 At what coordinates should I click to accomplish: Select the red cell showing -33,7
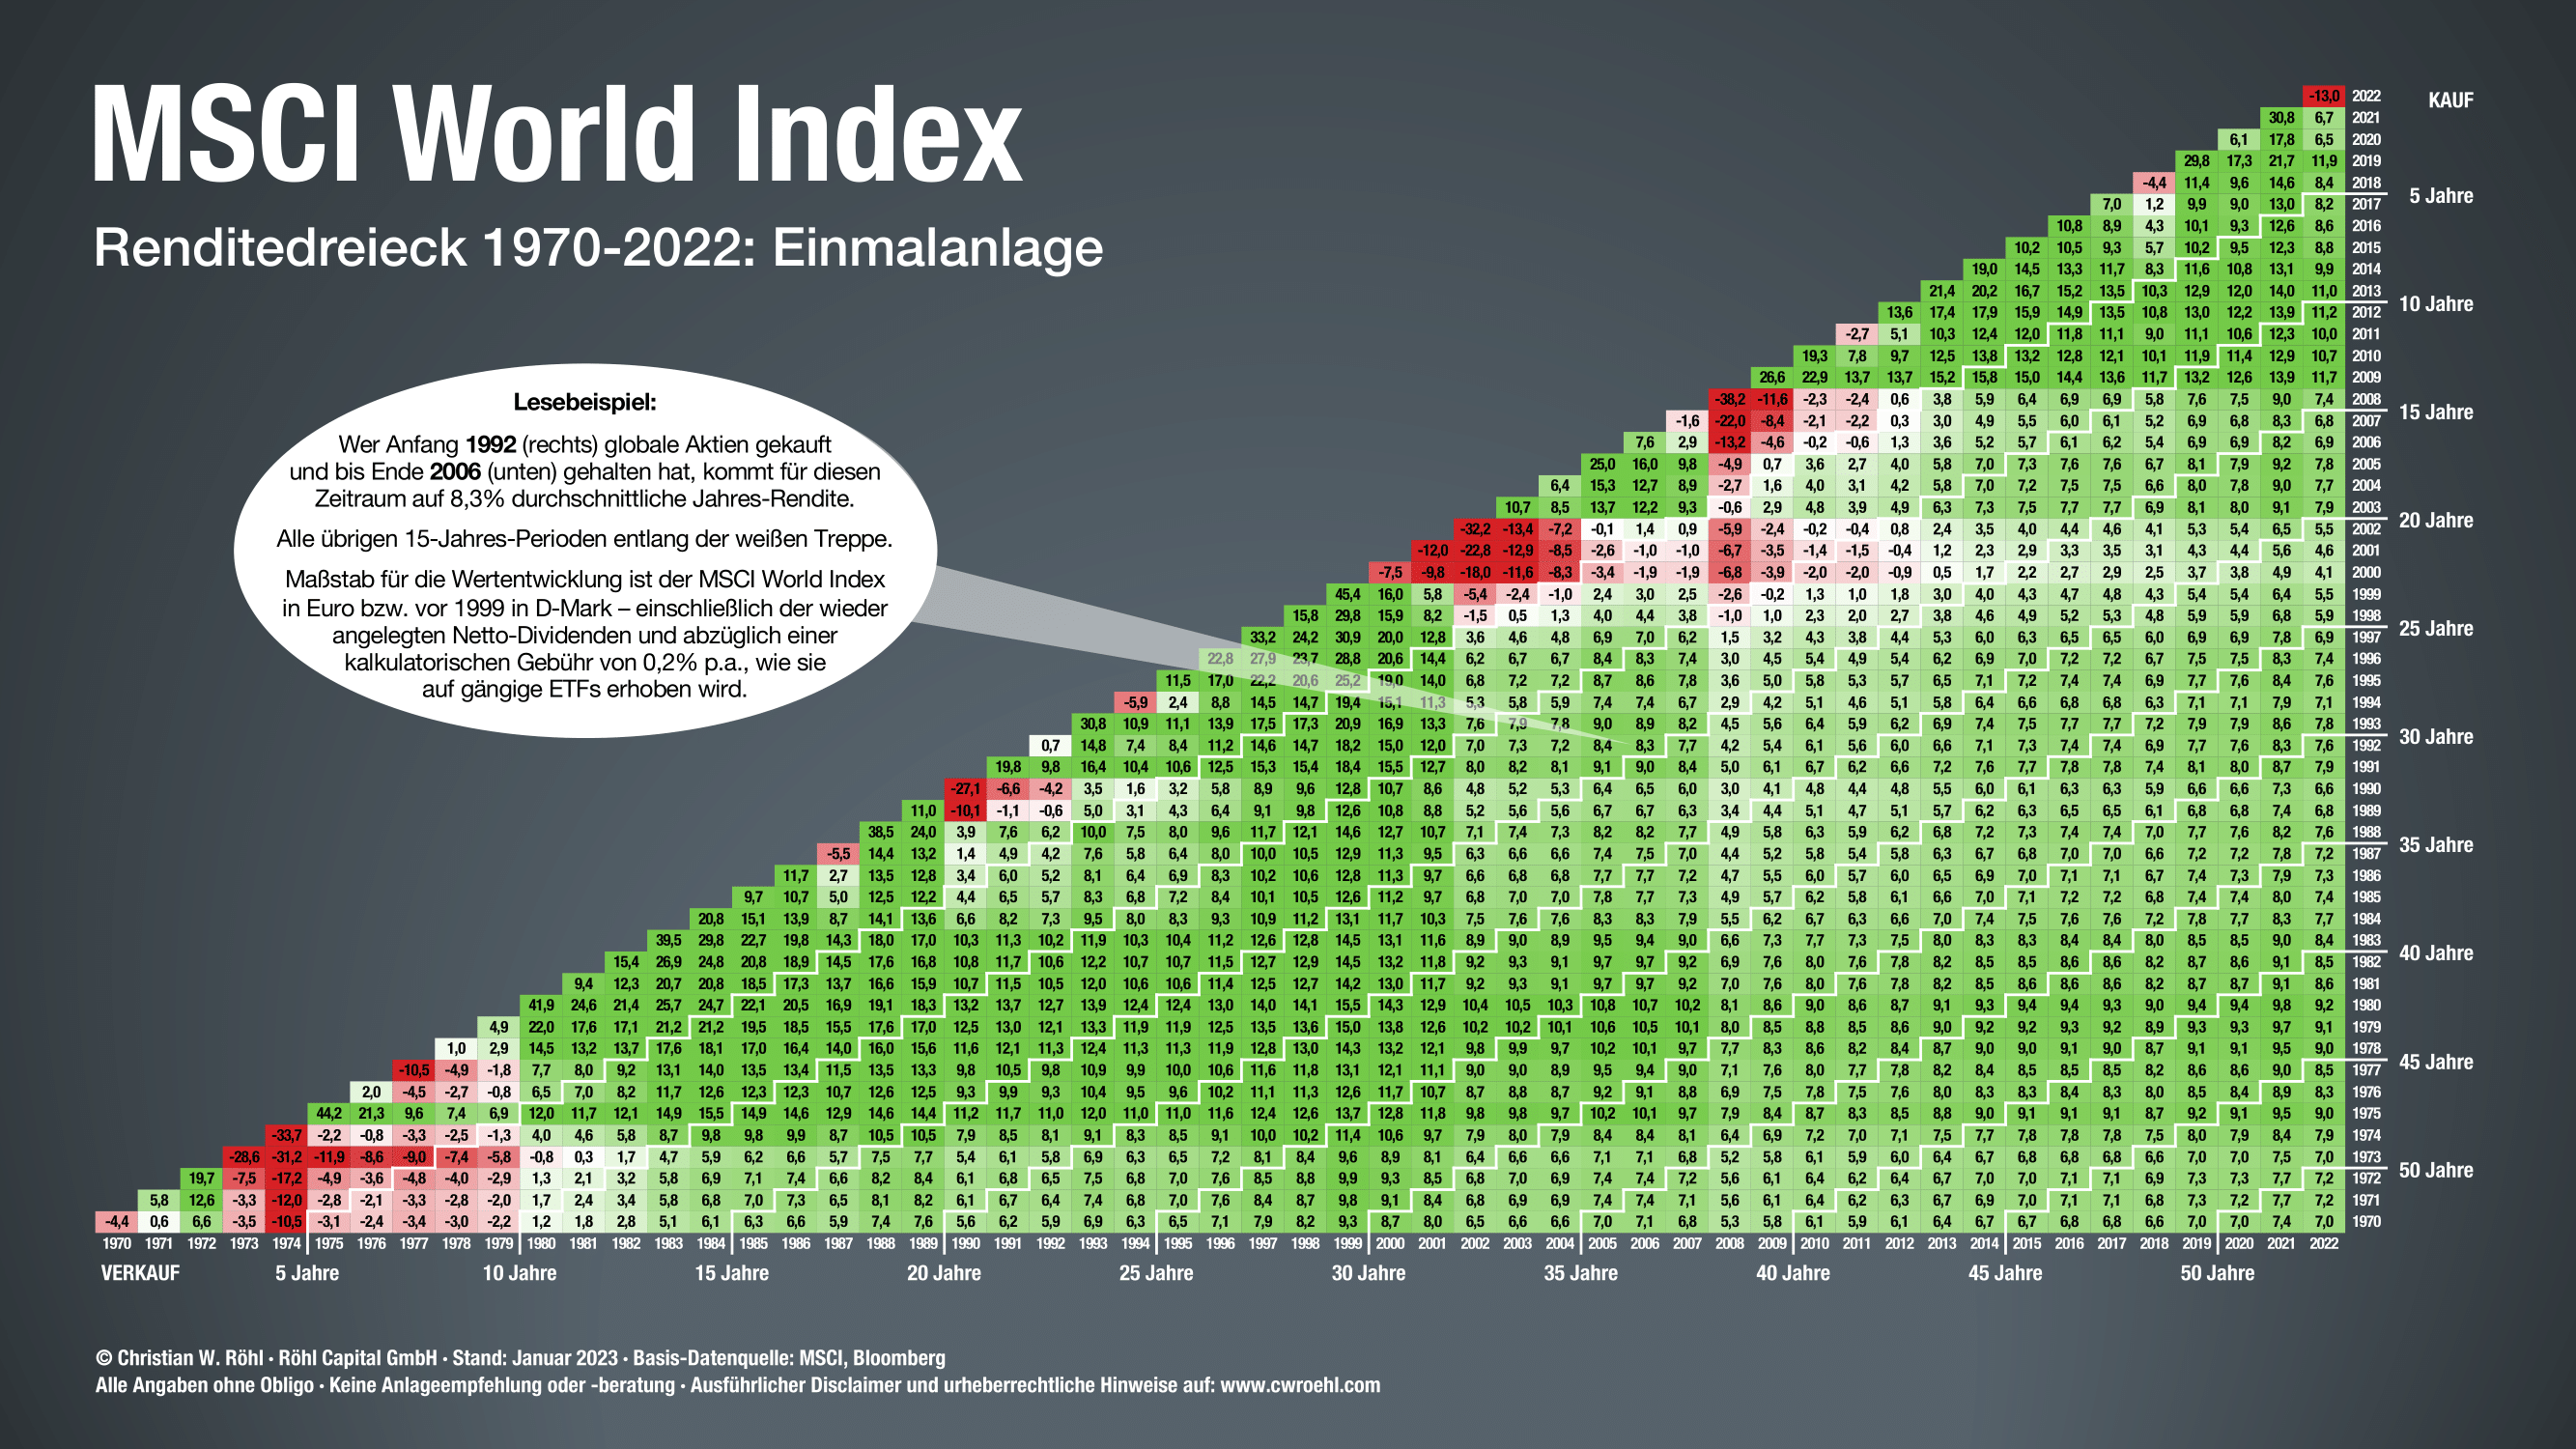[x=286, y=1135]
